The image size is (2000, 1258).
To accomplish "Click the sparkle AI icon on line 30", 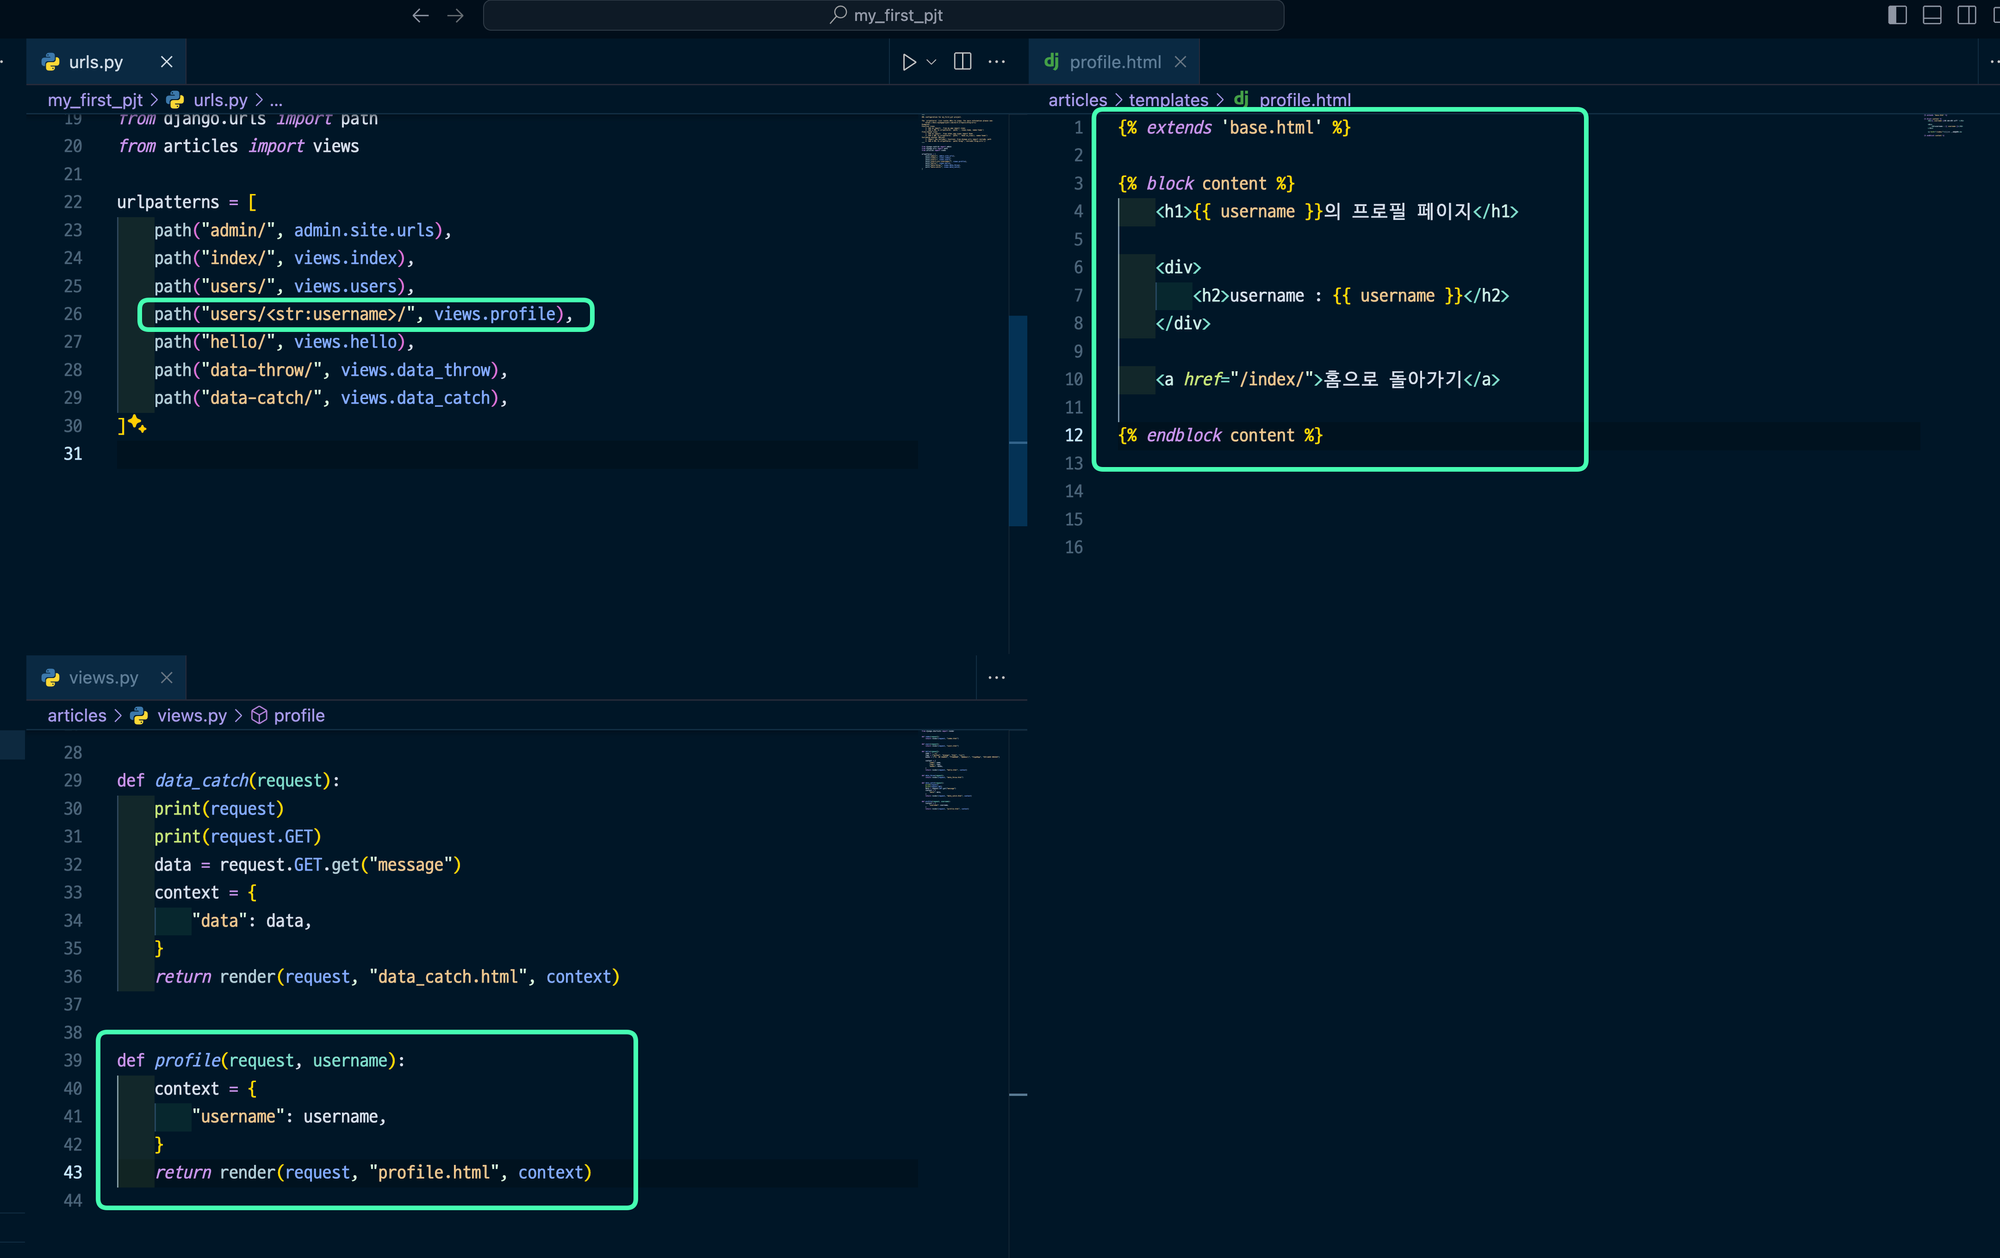I will pyautogui.click(x=138, y=425).
